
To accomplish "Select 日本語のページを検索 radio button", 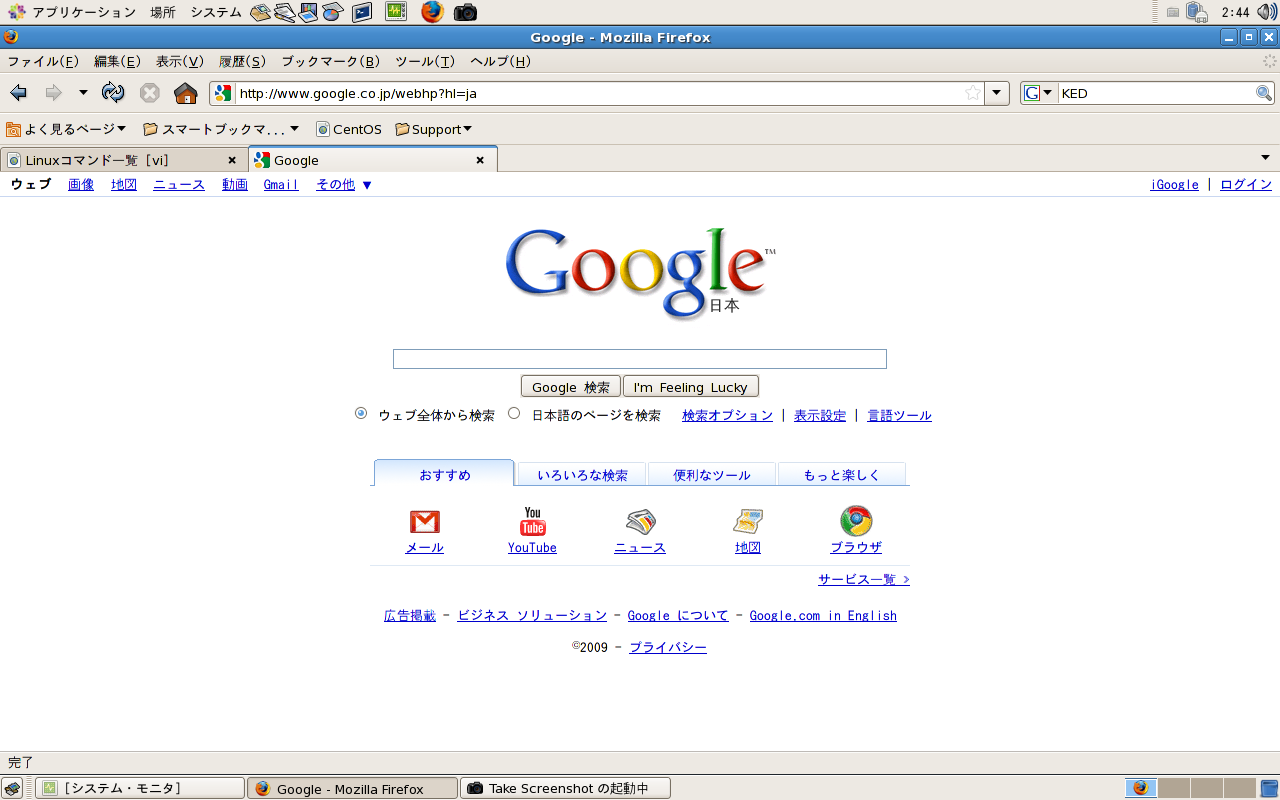I will coord(514,413).
